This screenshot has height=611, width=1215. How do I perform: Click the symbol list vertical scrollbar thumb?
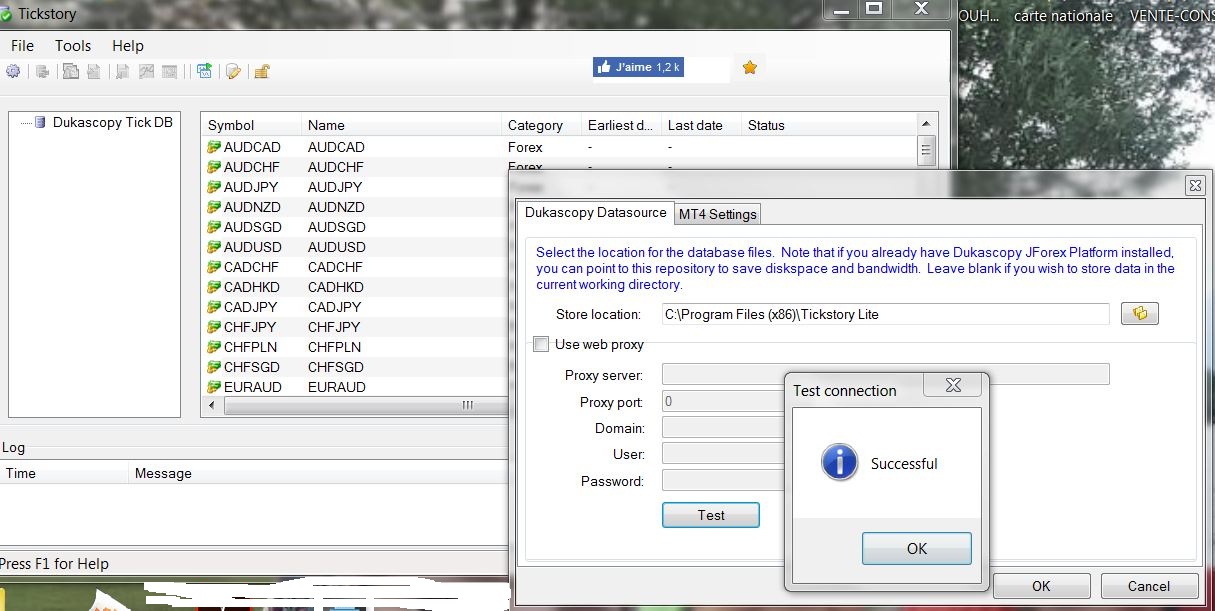tap(927, 151)
